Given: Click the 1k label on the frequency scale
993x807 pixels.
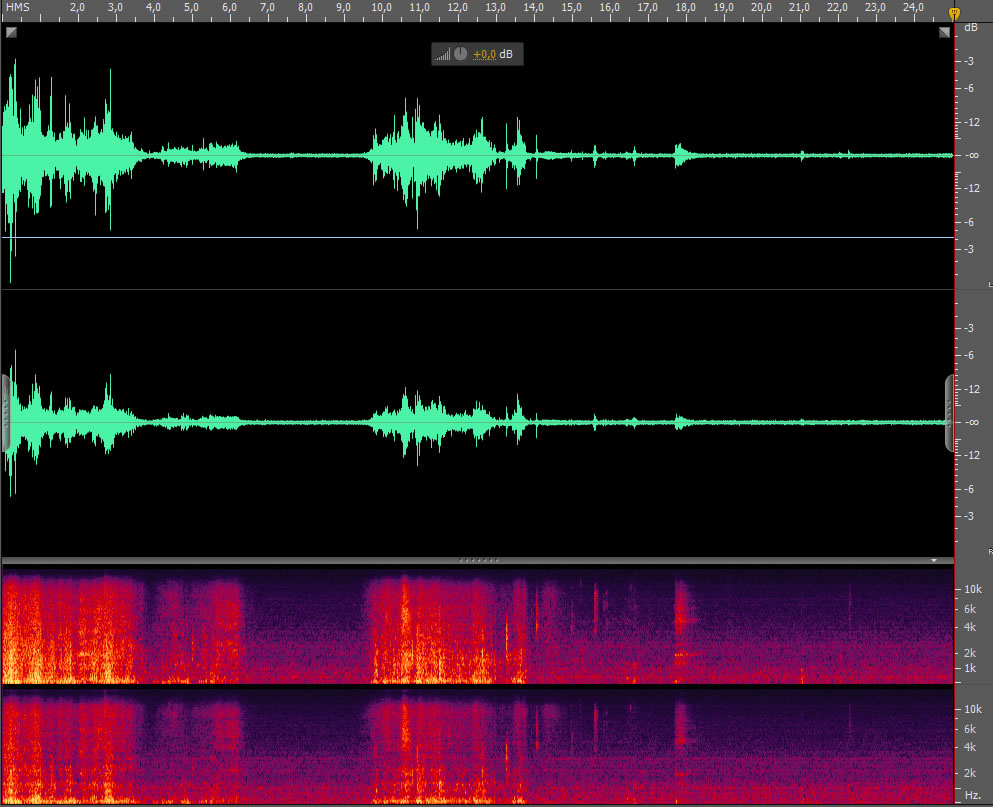Looking at the screenshot, I should click(x=970, y=668).
